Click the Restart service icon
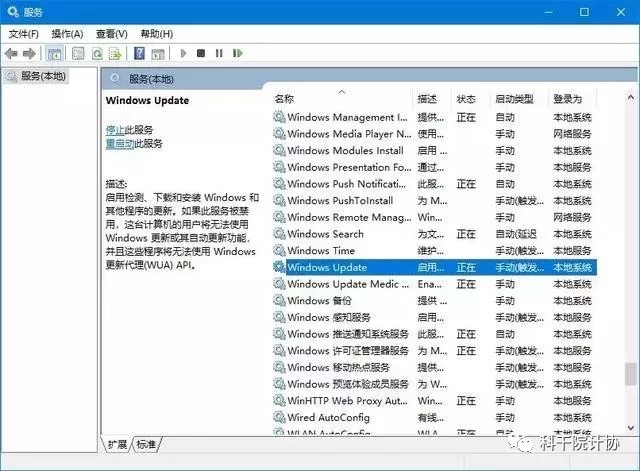This screenshot has height=471, width=640. pos(238,53)
